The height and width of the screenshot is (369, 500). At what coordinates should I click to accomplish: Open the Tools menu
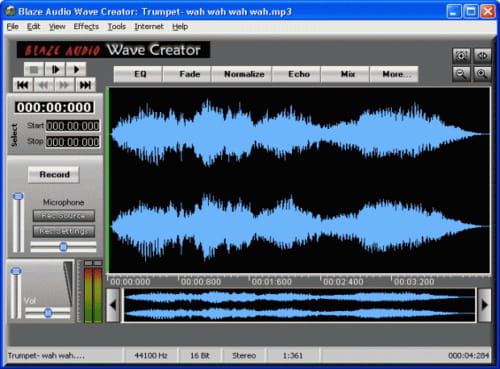tap(117, 27)
